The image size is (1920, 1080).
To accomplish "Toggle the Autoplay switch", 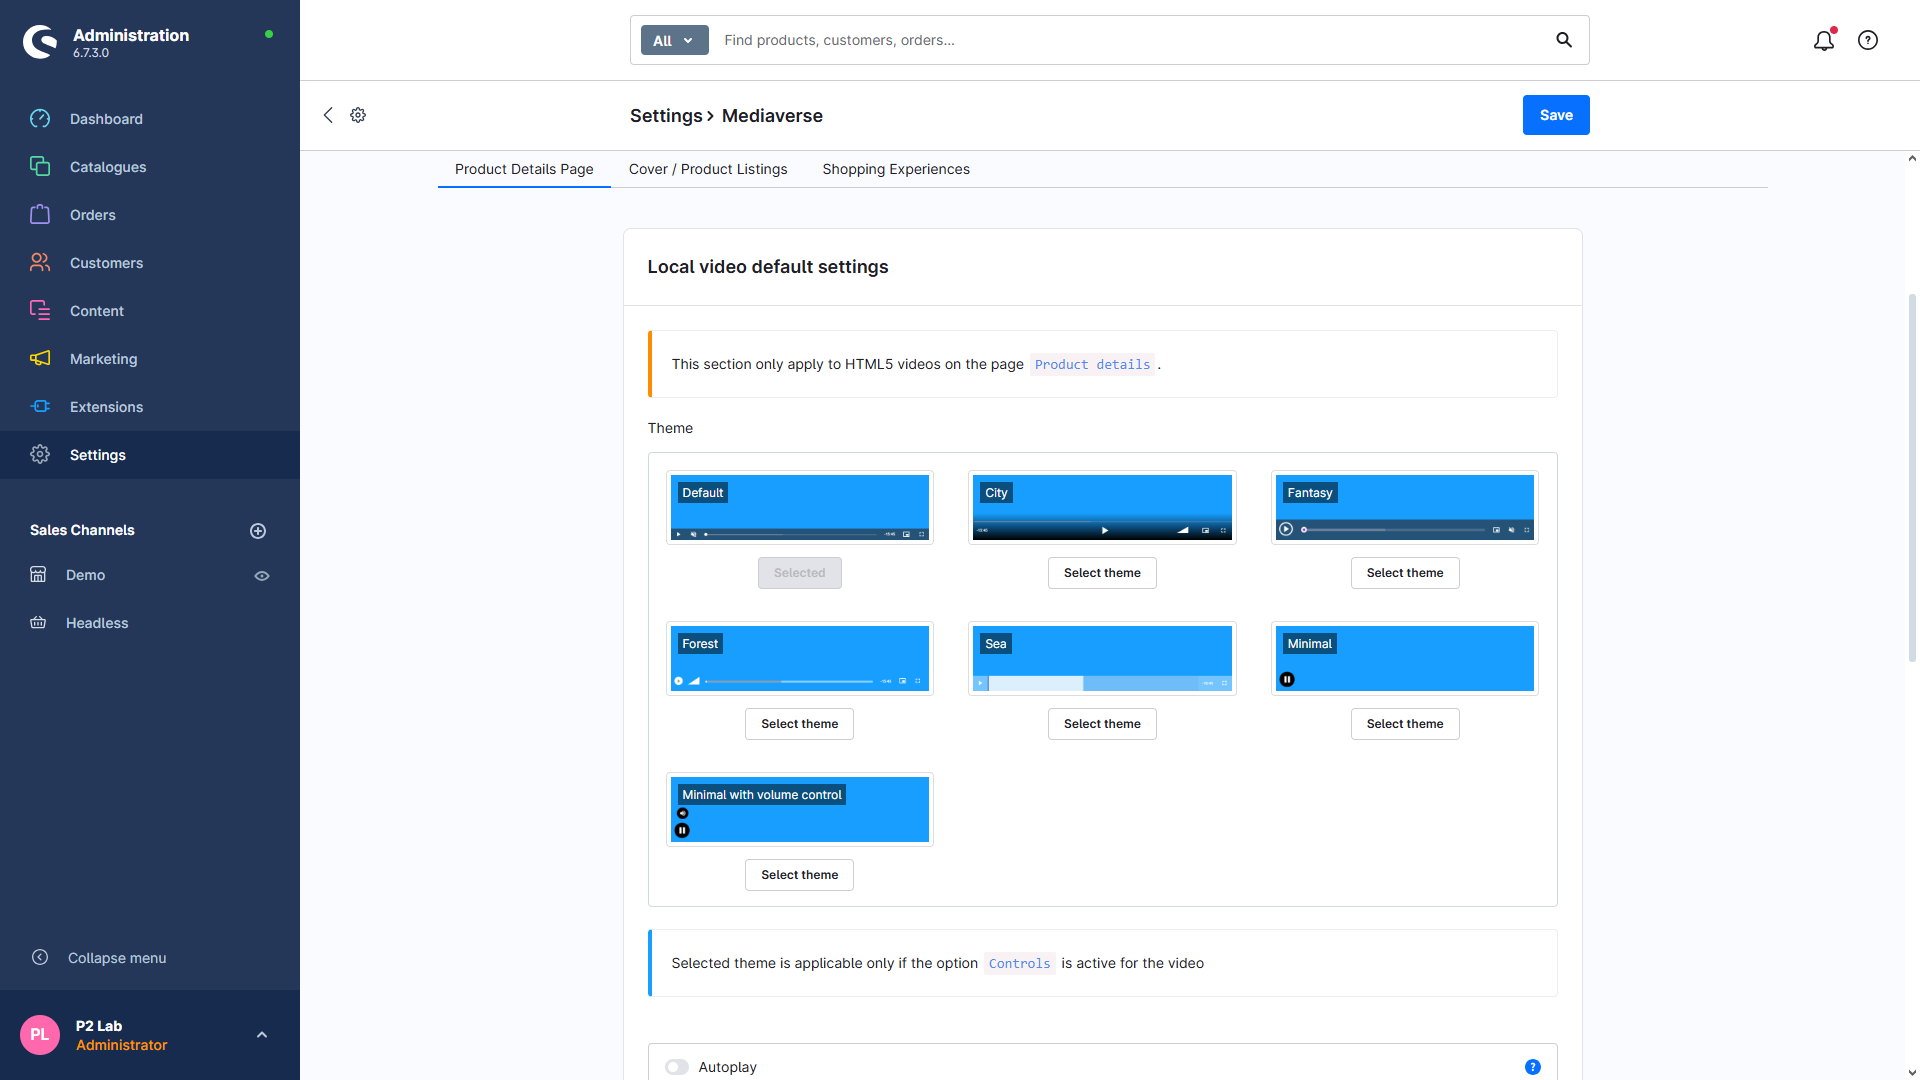I will 677,1067.
